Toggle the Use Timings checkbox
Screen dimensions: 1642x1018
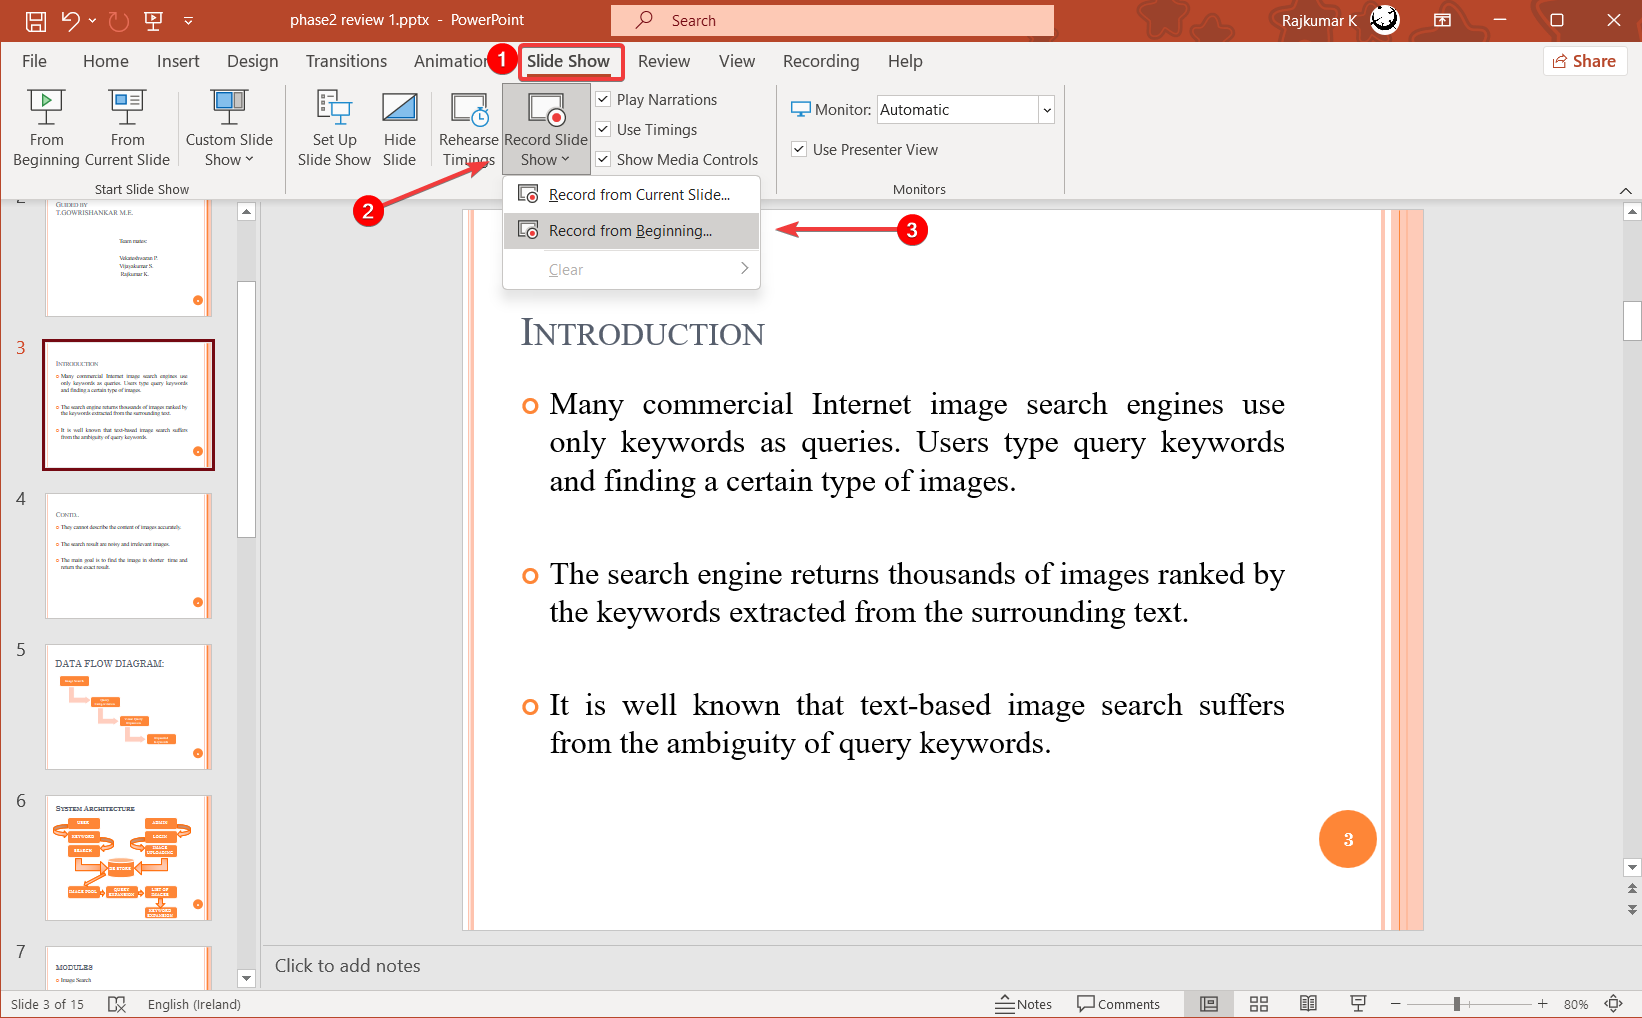[604, 130]
